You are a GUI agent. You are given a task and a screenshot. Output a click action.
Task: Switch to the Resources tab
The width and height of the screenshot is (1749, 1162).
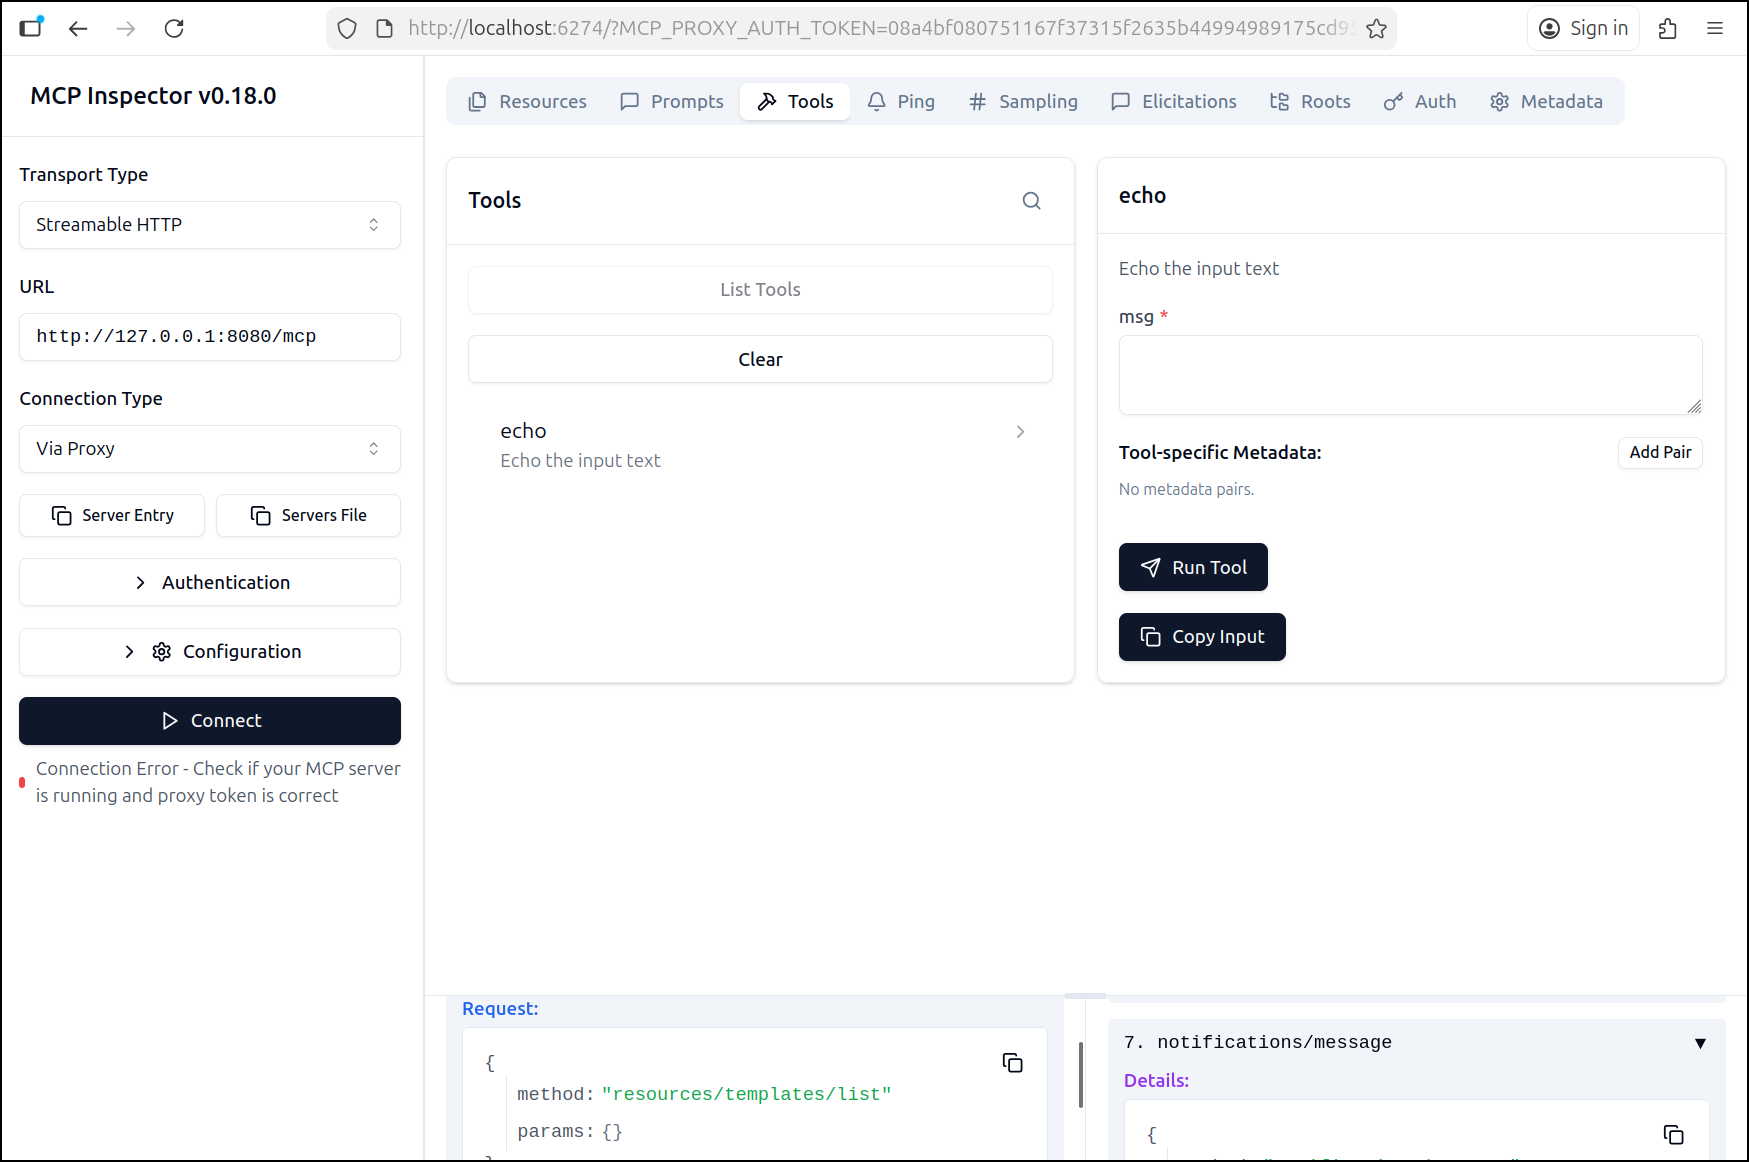click(528, 102)
